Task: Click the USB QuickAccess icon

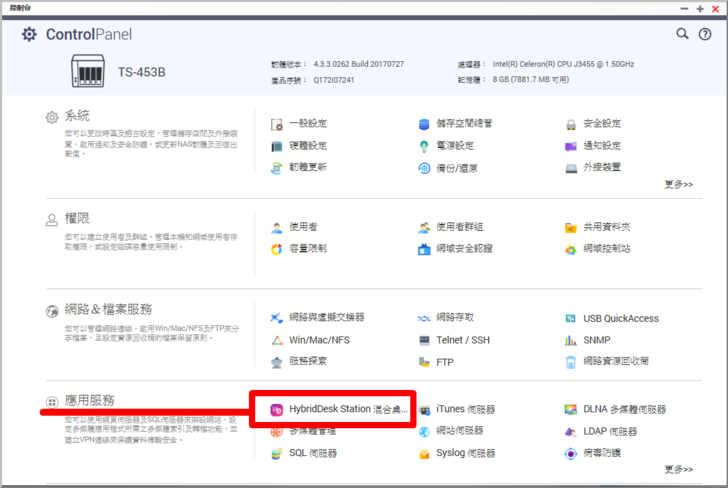Action: point(571,319)
